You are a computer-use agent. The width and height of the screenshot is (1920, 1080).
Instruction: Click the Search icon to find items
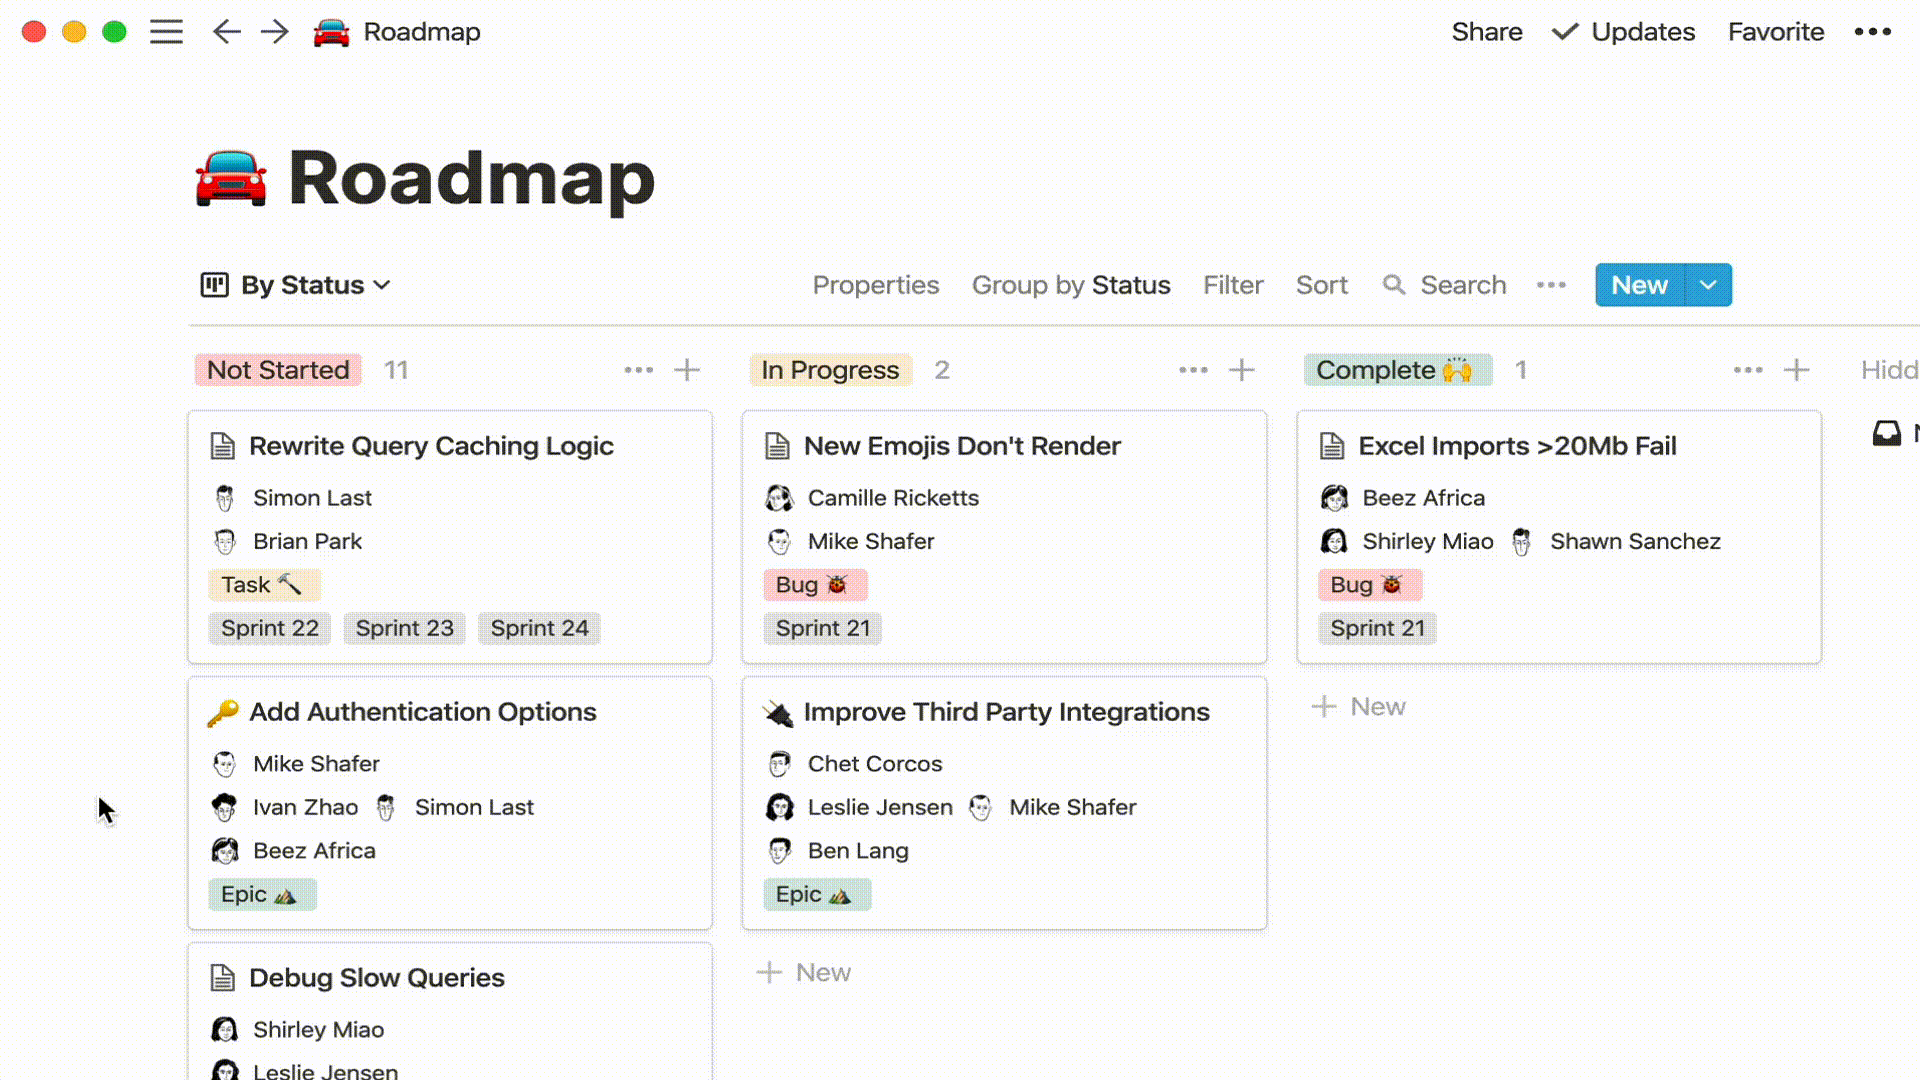(x=1394, y=285)
